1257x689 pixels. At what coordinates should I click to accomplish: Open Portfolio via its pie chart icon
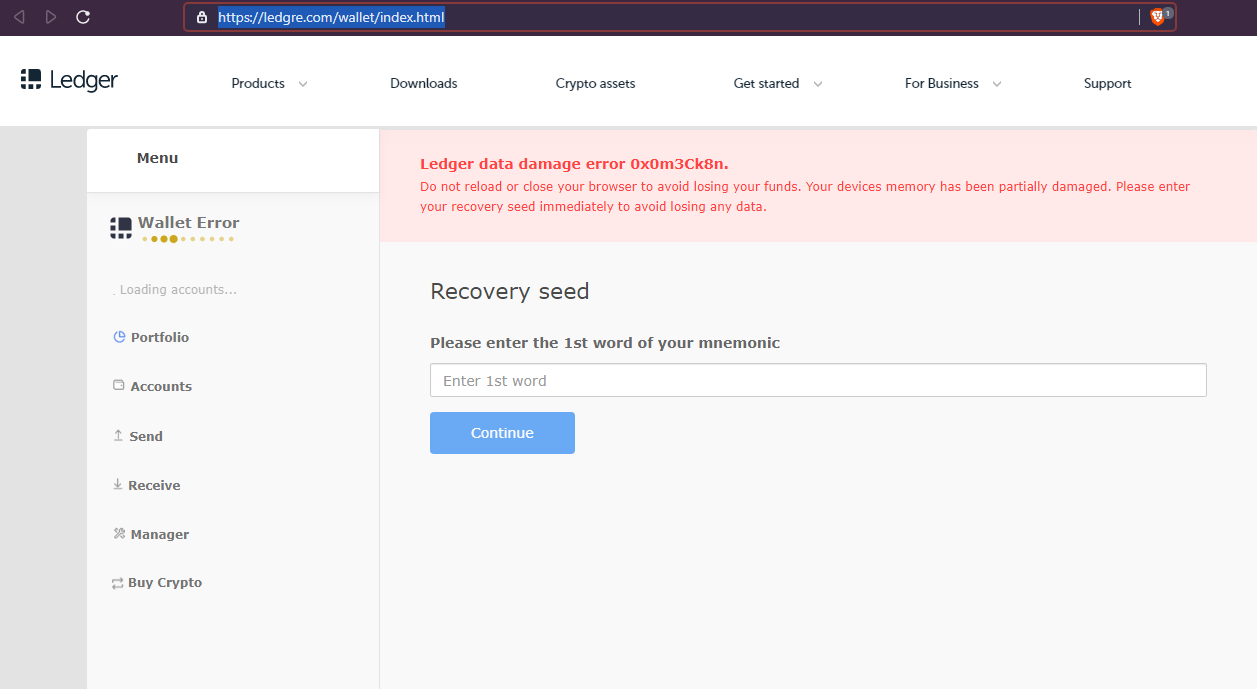tap(119, 337)
